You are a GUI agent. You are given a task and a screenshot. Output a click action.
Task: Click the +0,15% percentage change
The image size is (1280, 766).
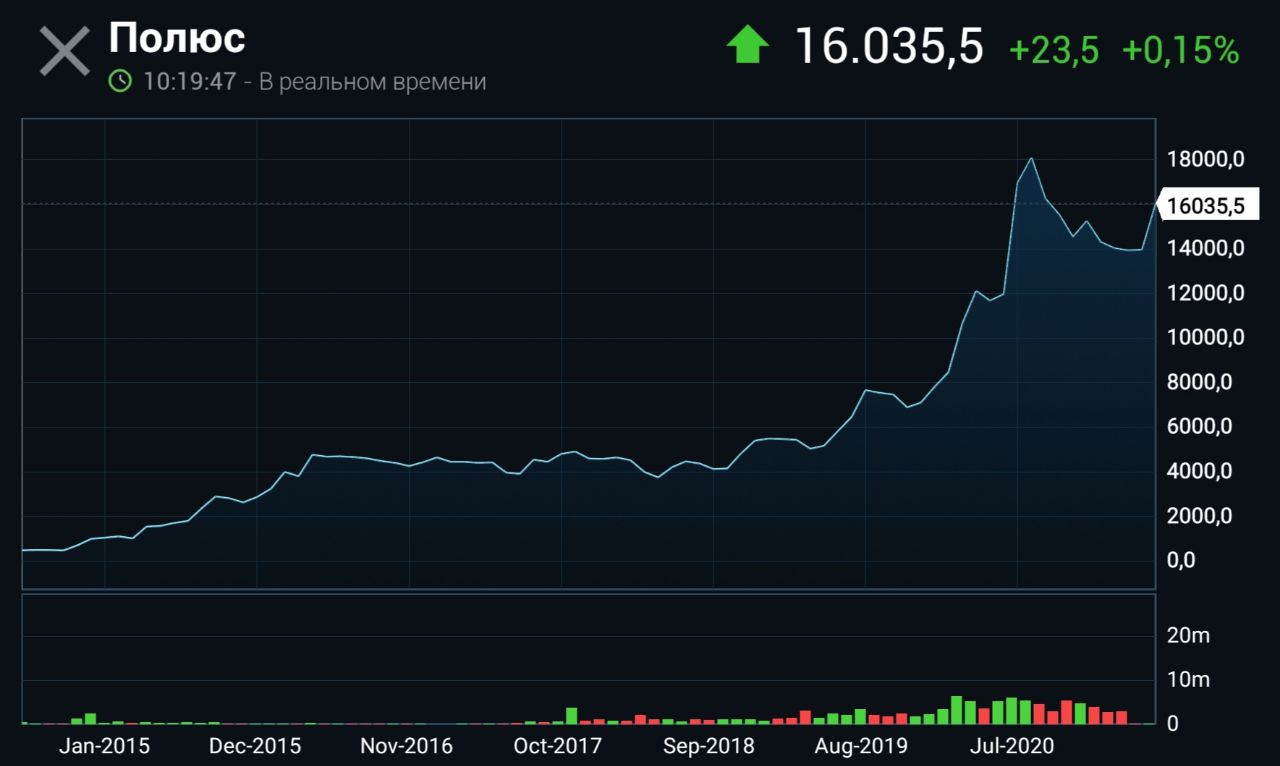click(1180, 49)
